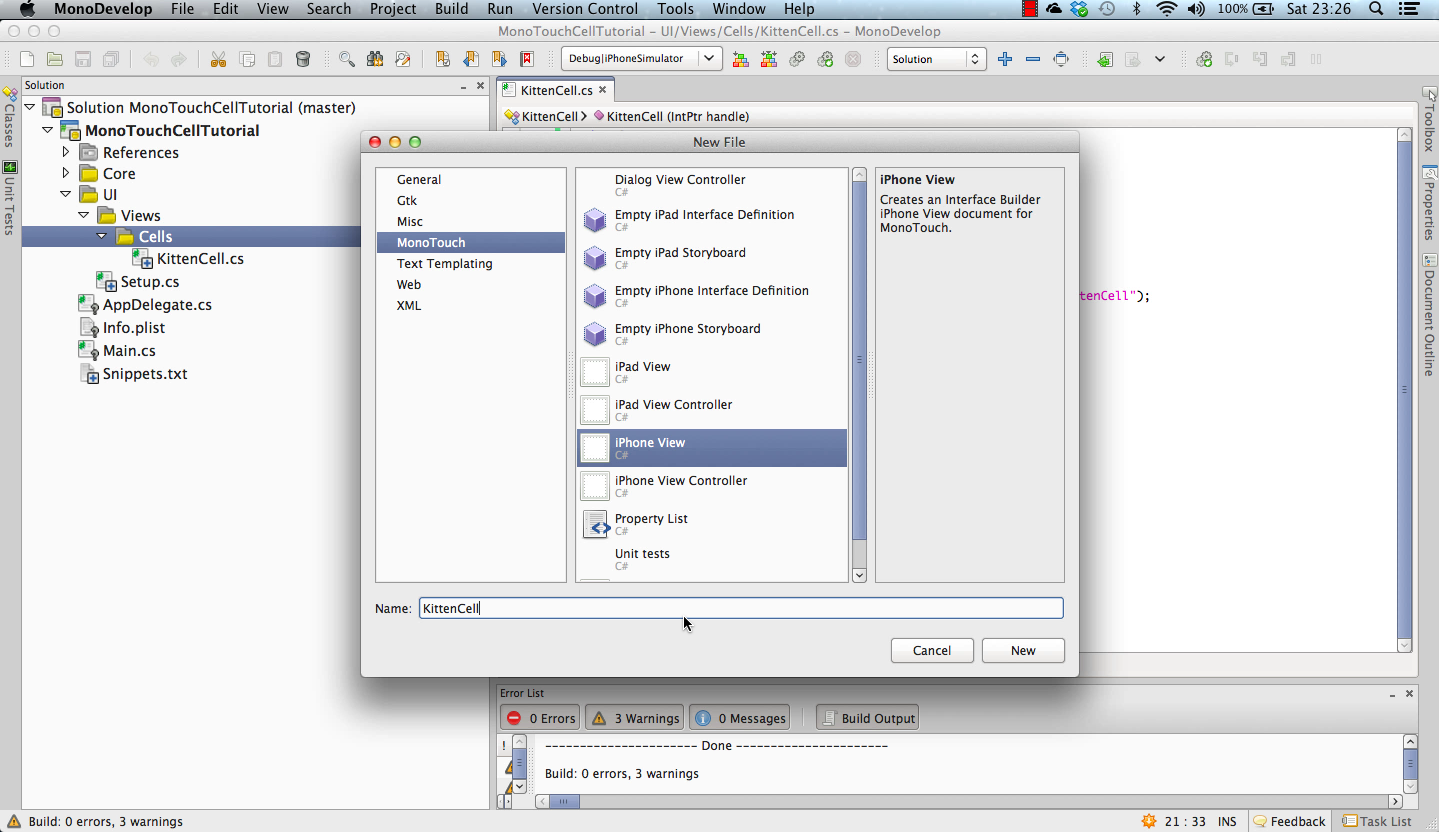Select the MonoTouch category

click(470, 242)
